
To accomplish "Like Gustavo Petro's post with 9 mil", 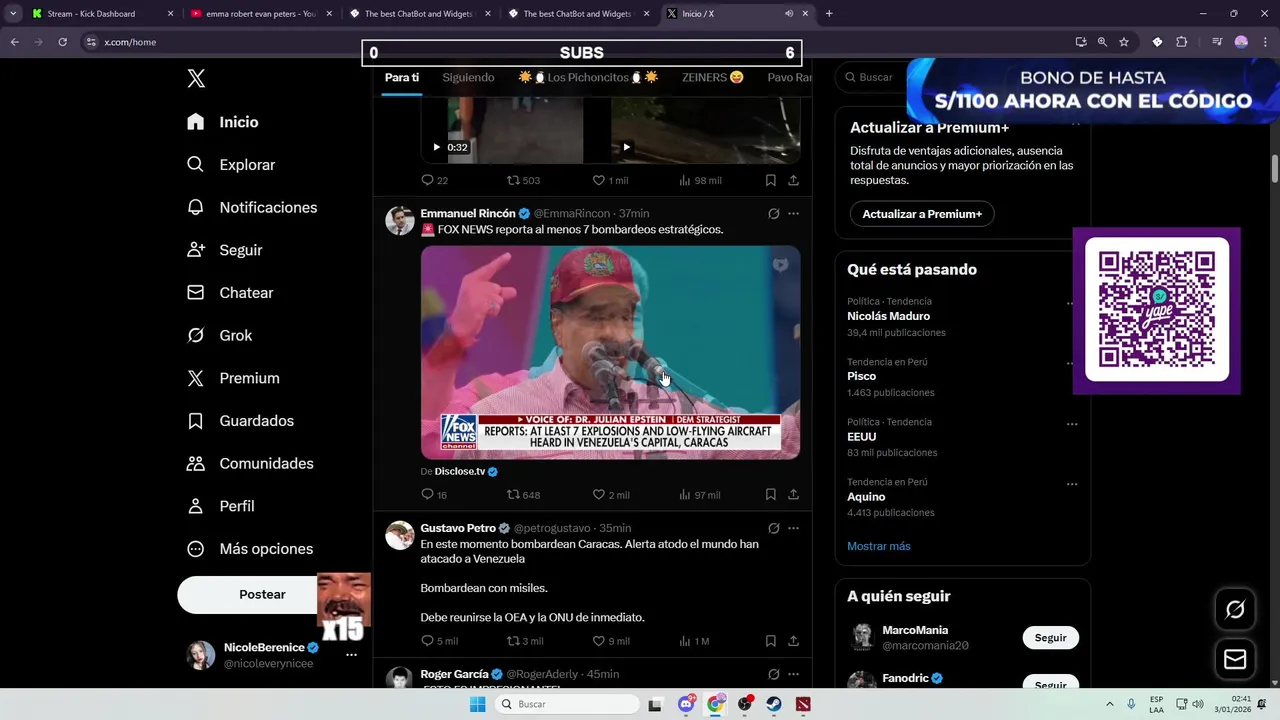I will [611, 641].
